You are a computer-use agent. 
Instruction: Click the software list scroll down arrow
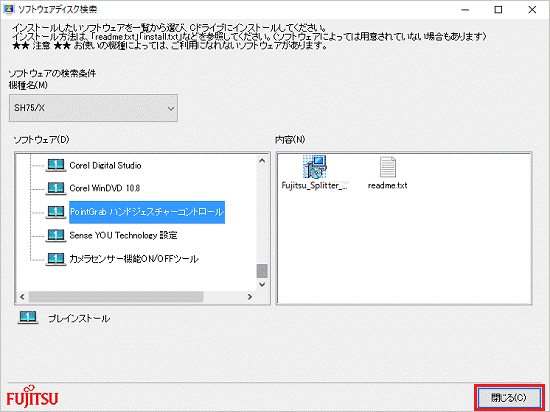pos(262,284)
